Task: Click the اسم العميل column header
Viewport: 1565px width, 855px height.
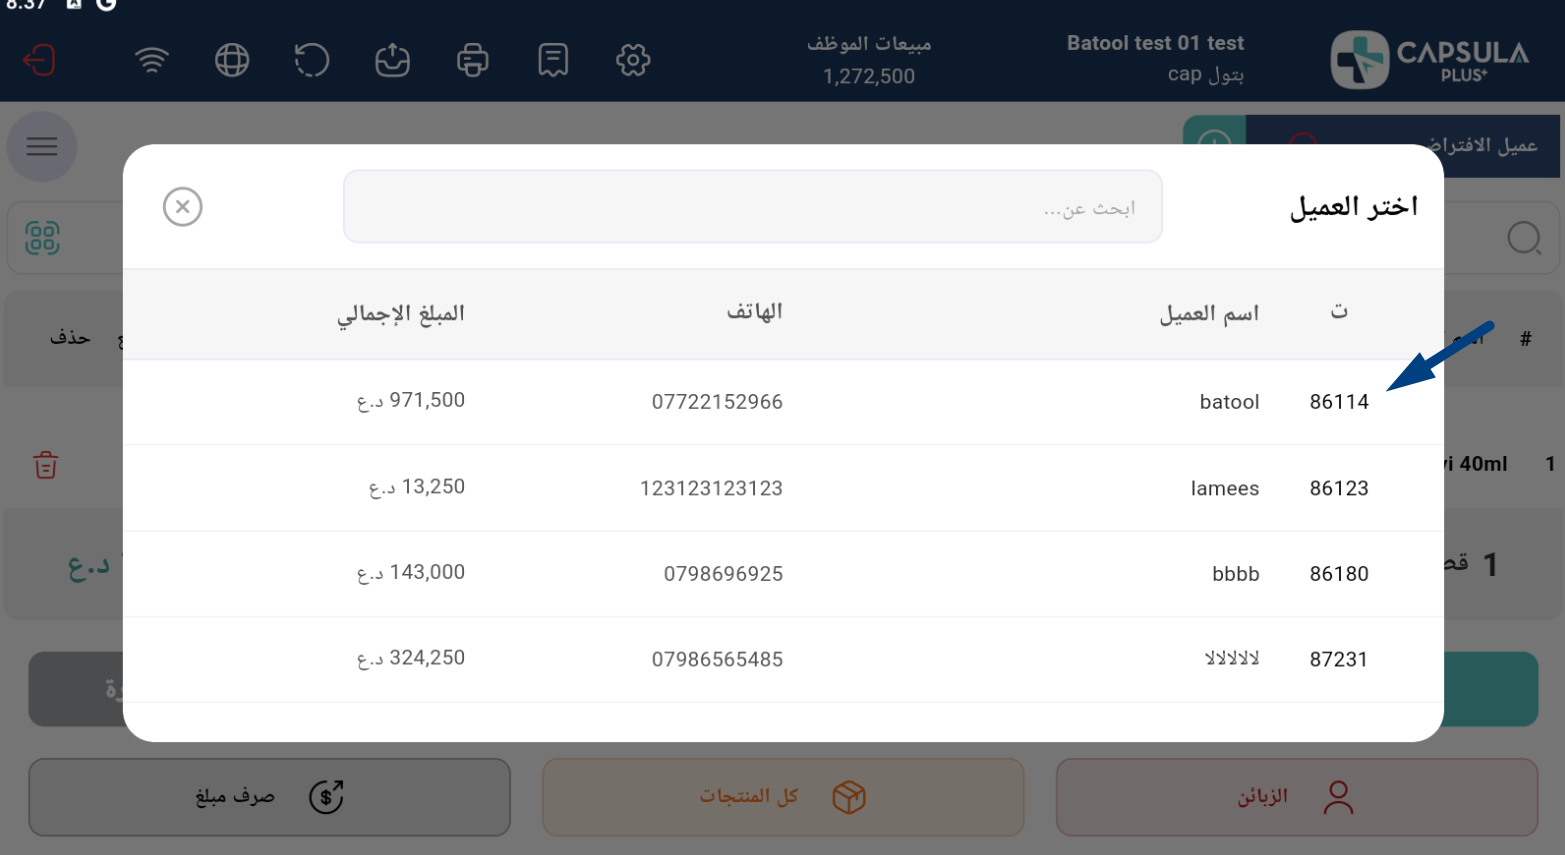Action: click(1208, 313)
